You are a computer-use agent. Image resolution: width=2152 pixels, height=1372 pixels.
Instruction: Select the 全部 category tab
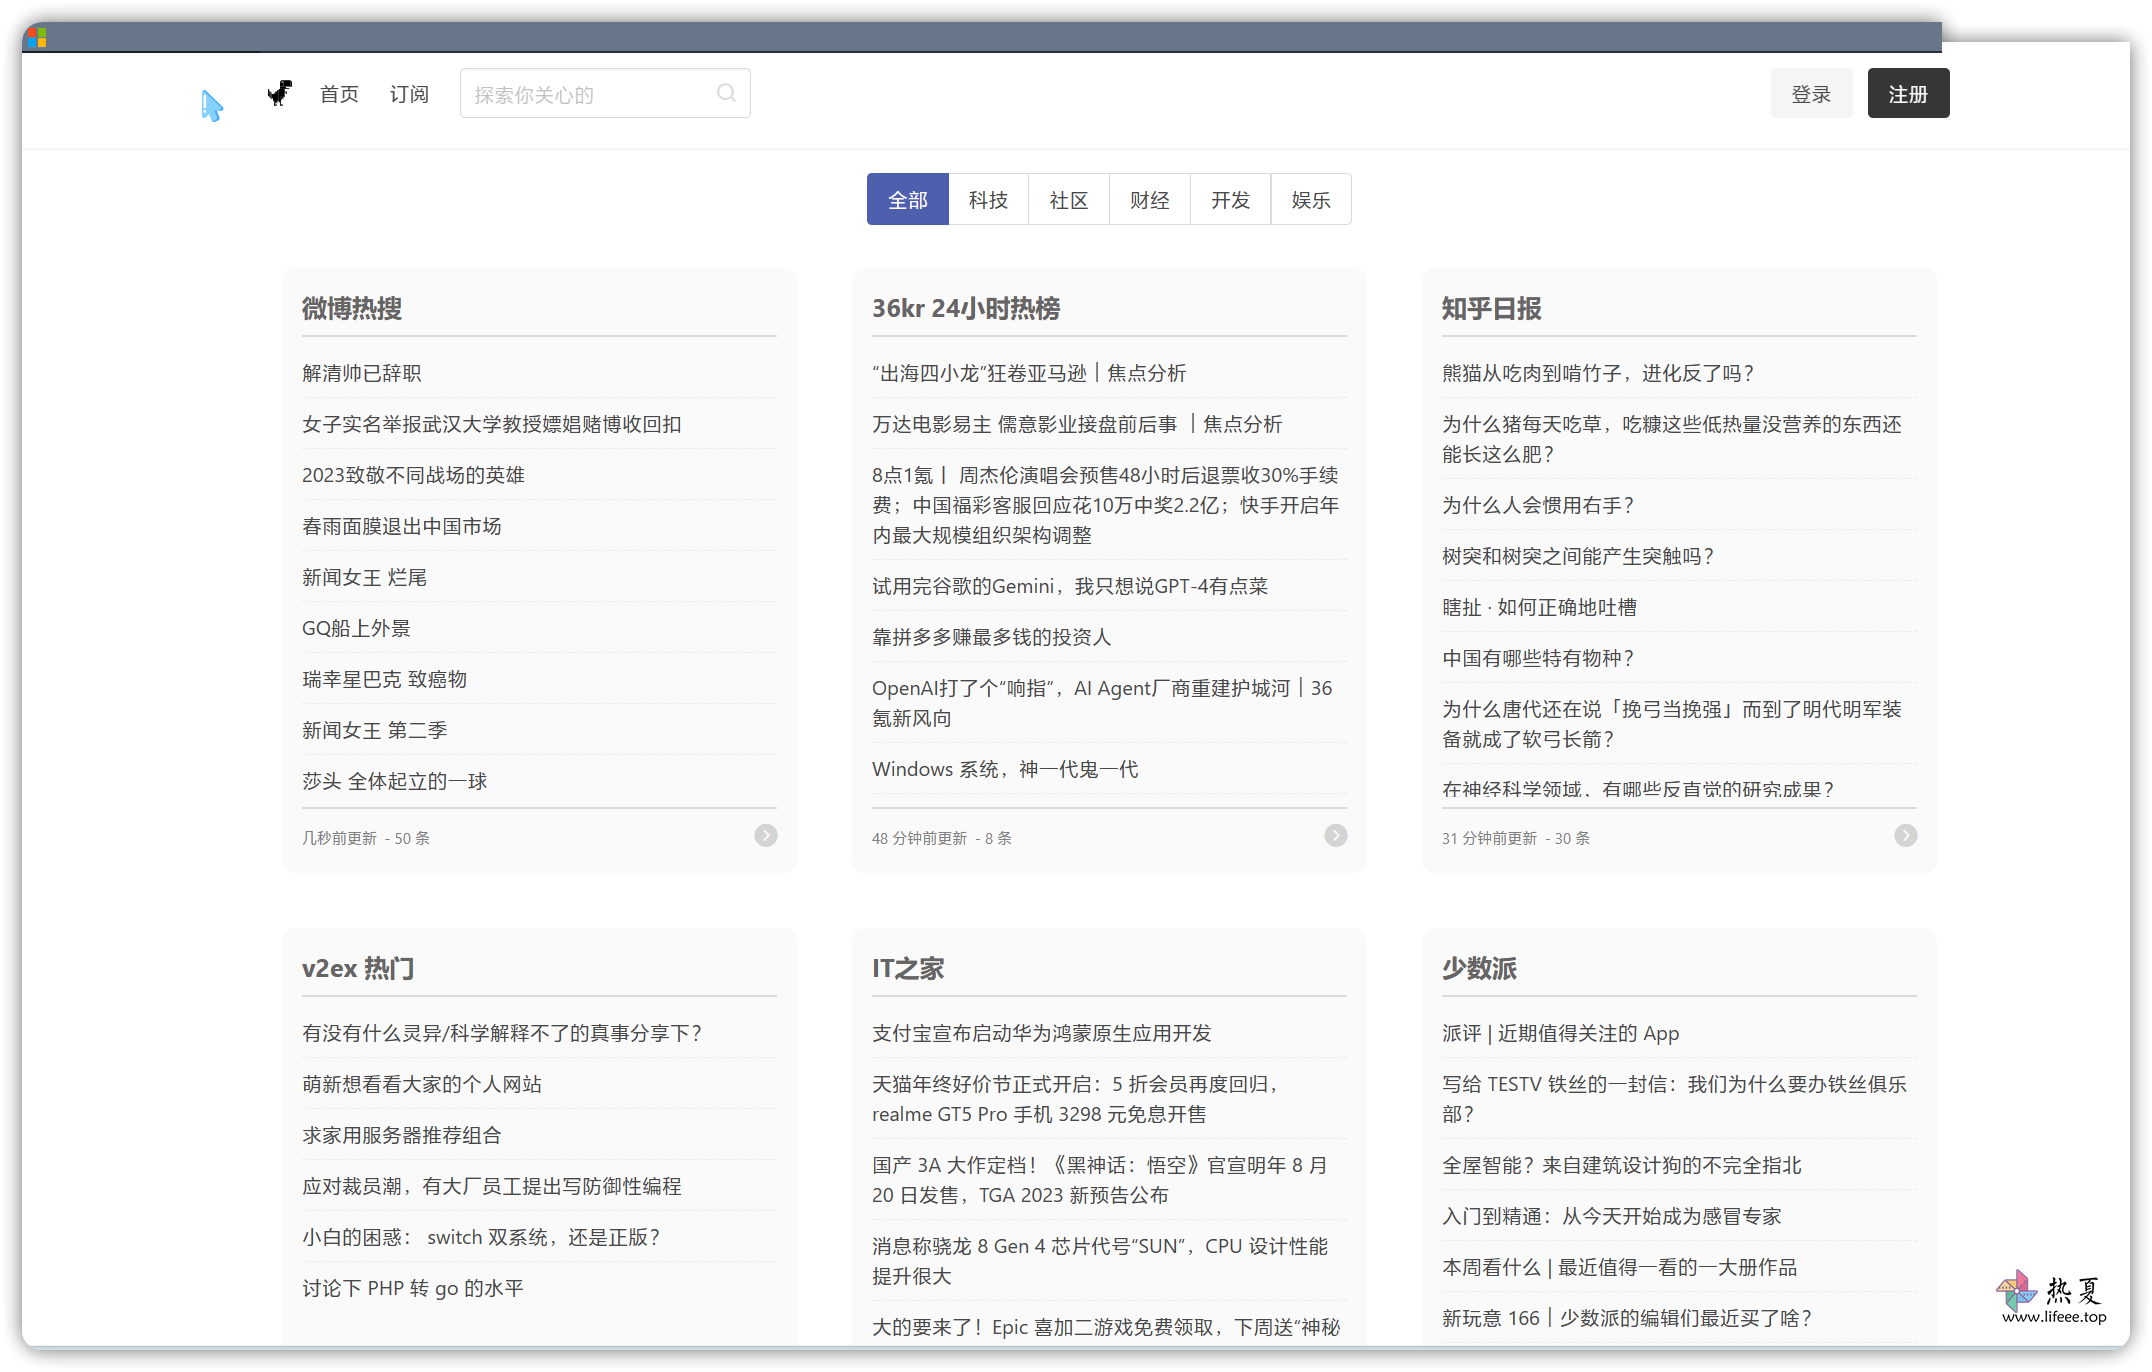[x=908, y=200]
